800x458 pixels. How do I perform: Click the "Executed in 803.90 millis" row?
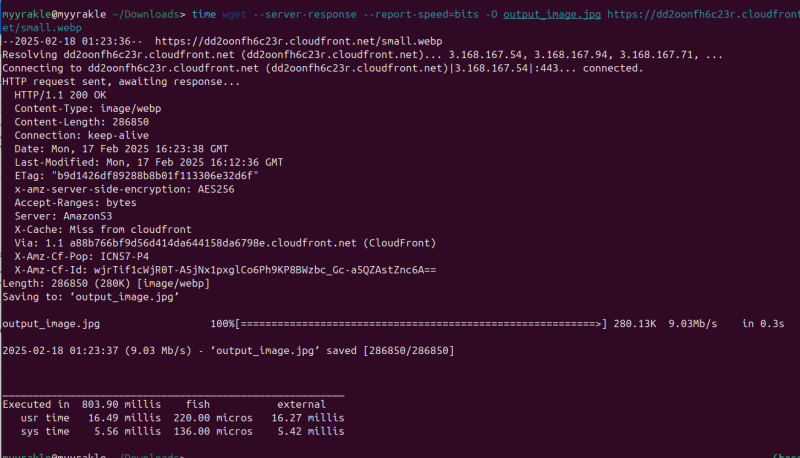click(82, 404)
